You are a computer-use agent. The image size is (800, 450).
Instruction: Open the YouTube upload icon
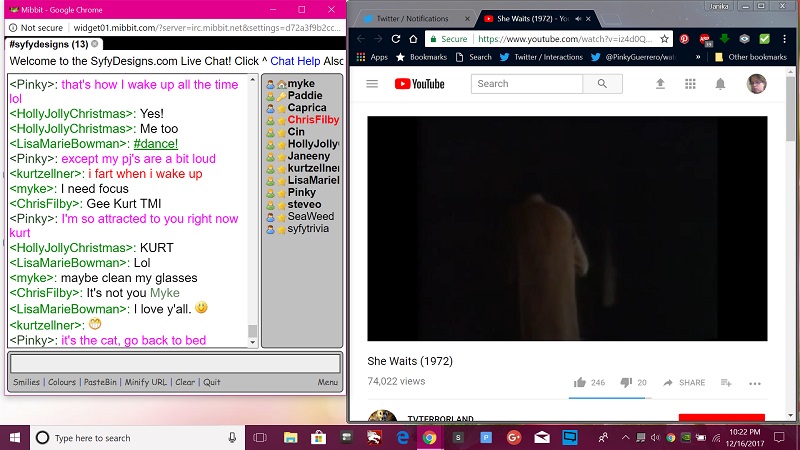pos(660,84)
